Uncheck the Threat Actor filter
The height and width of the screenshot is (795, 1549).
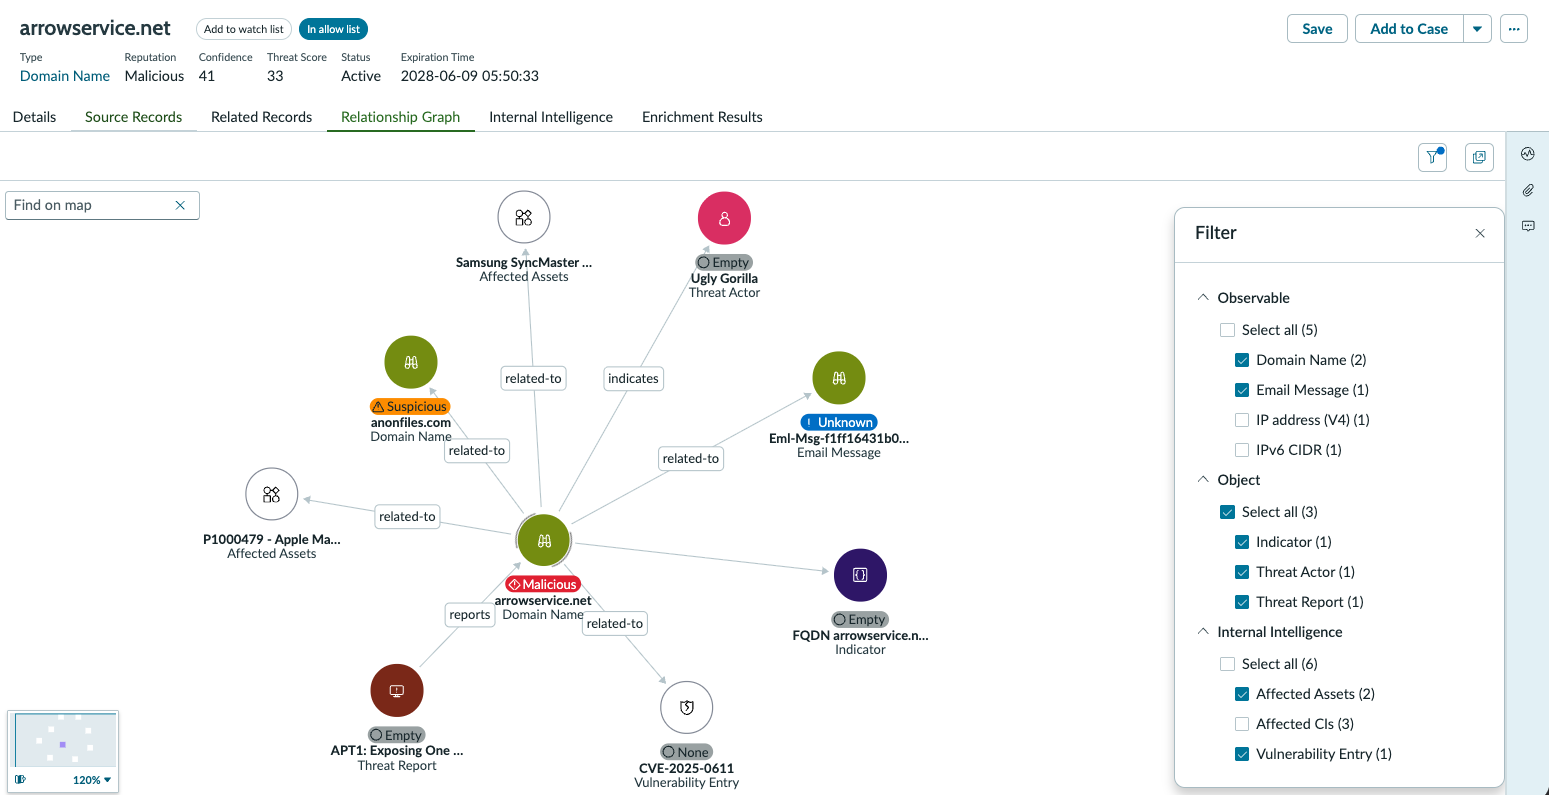pyautogui.click(x=1242, y=572)
